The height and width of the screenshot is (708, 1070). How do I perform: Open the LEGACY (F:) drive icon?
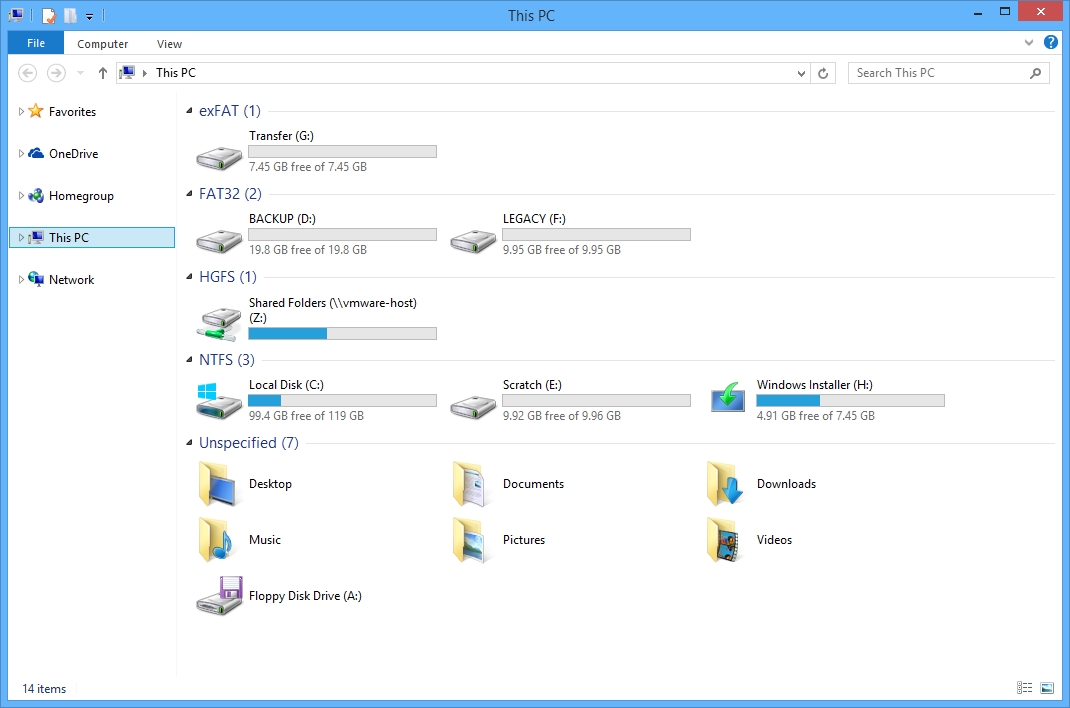[473, 241]
